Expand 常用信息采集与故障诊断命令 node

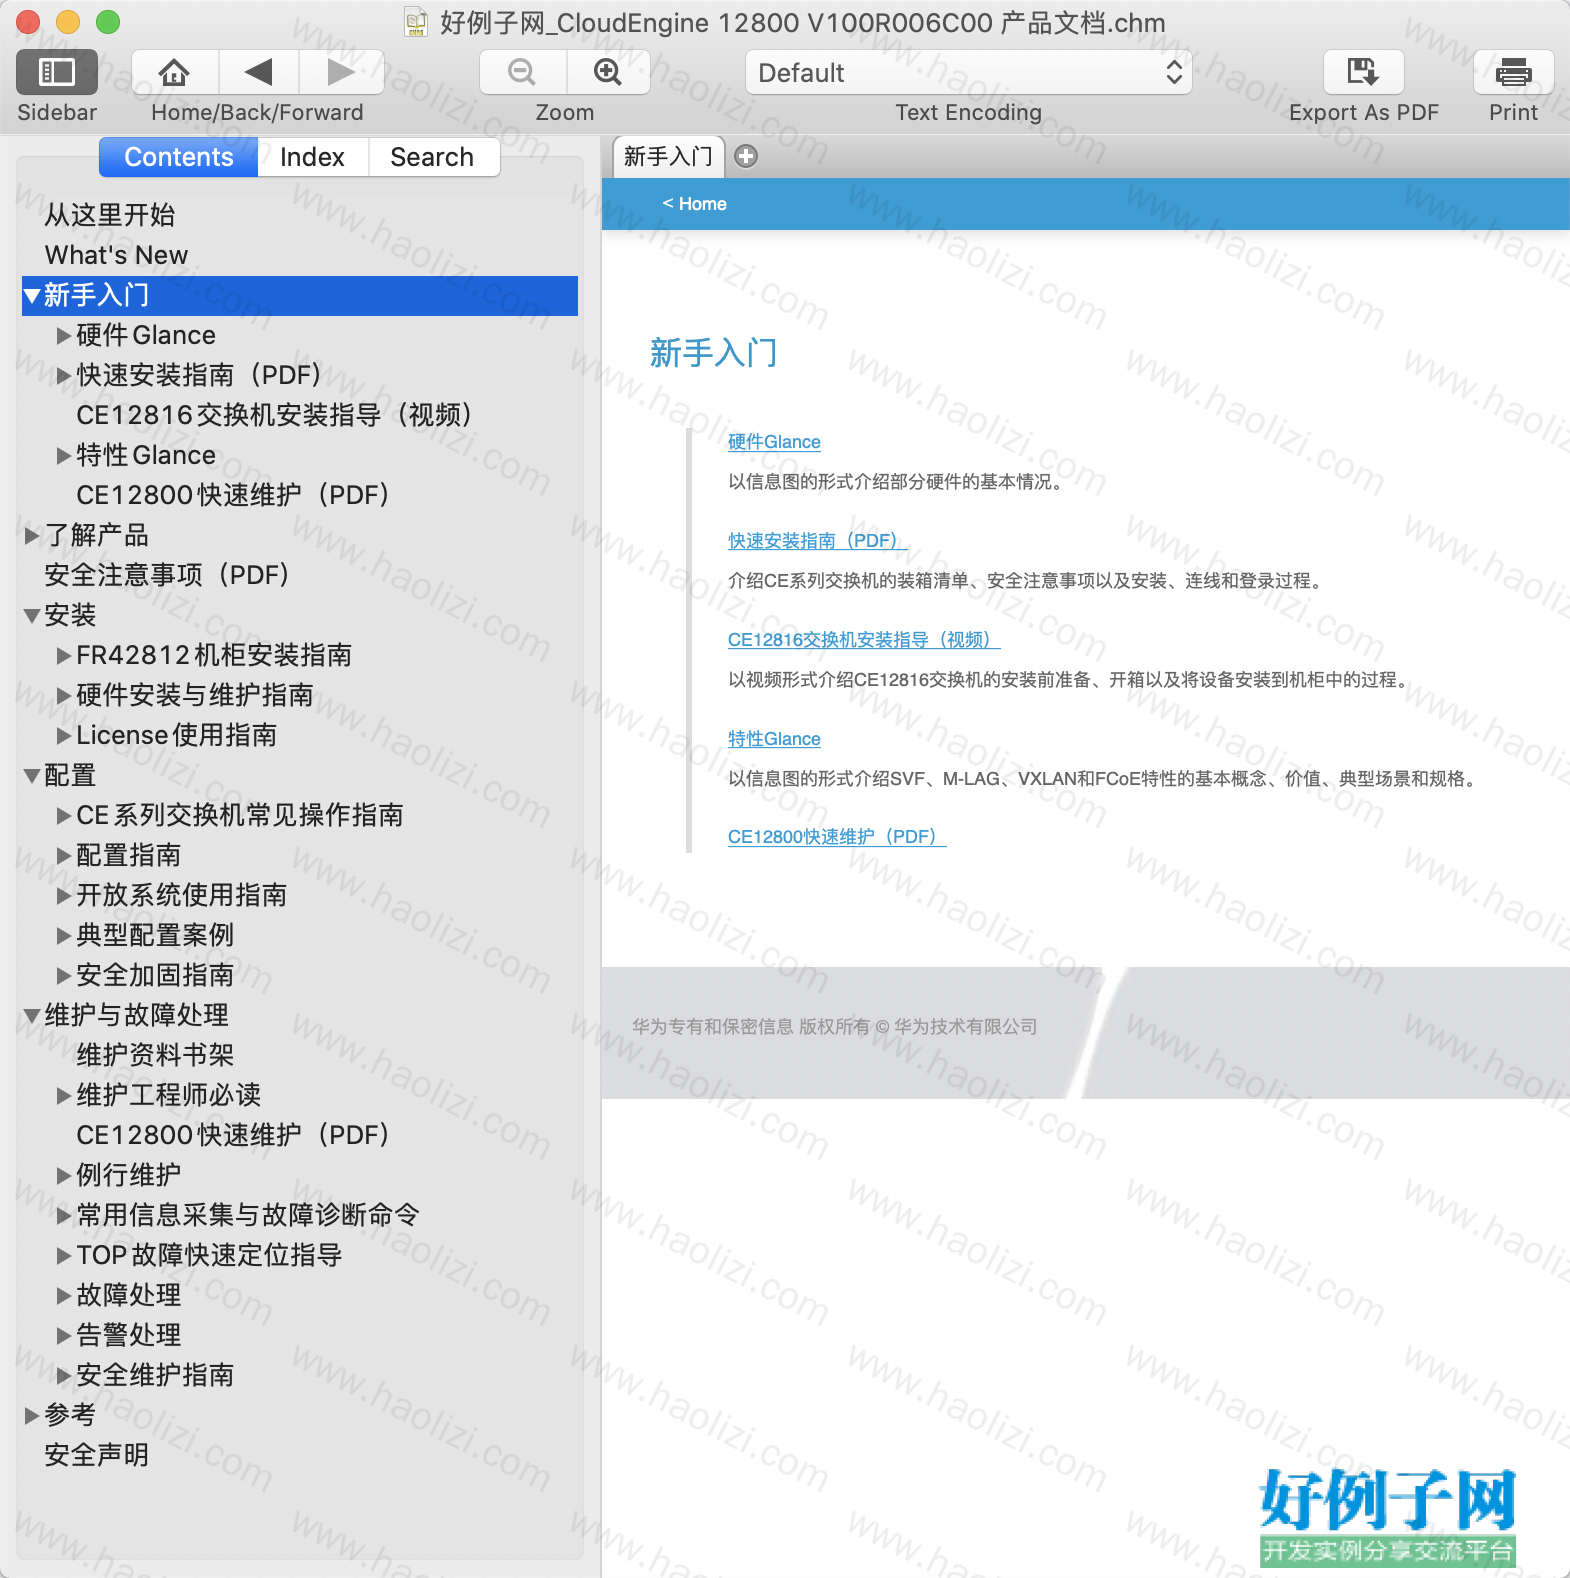(x=64, y=1215)
